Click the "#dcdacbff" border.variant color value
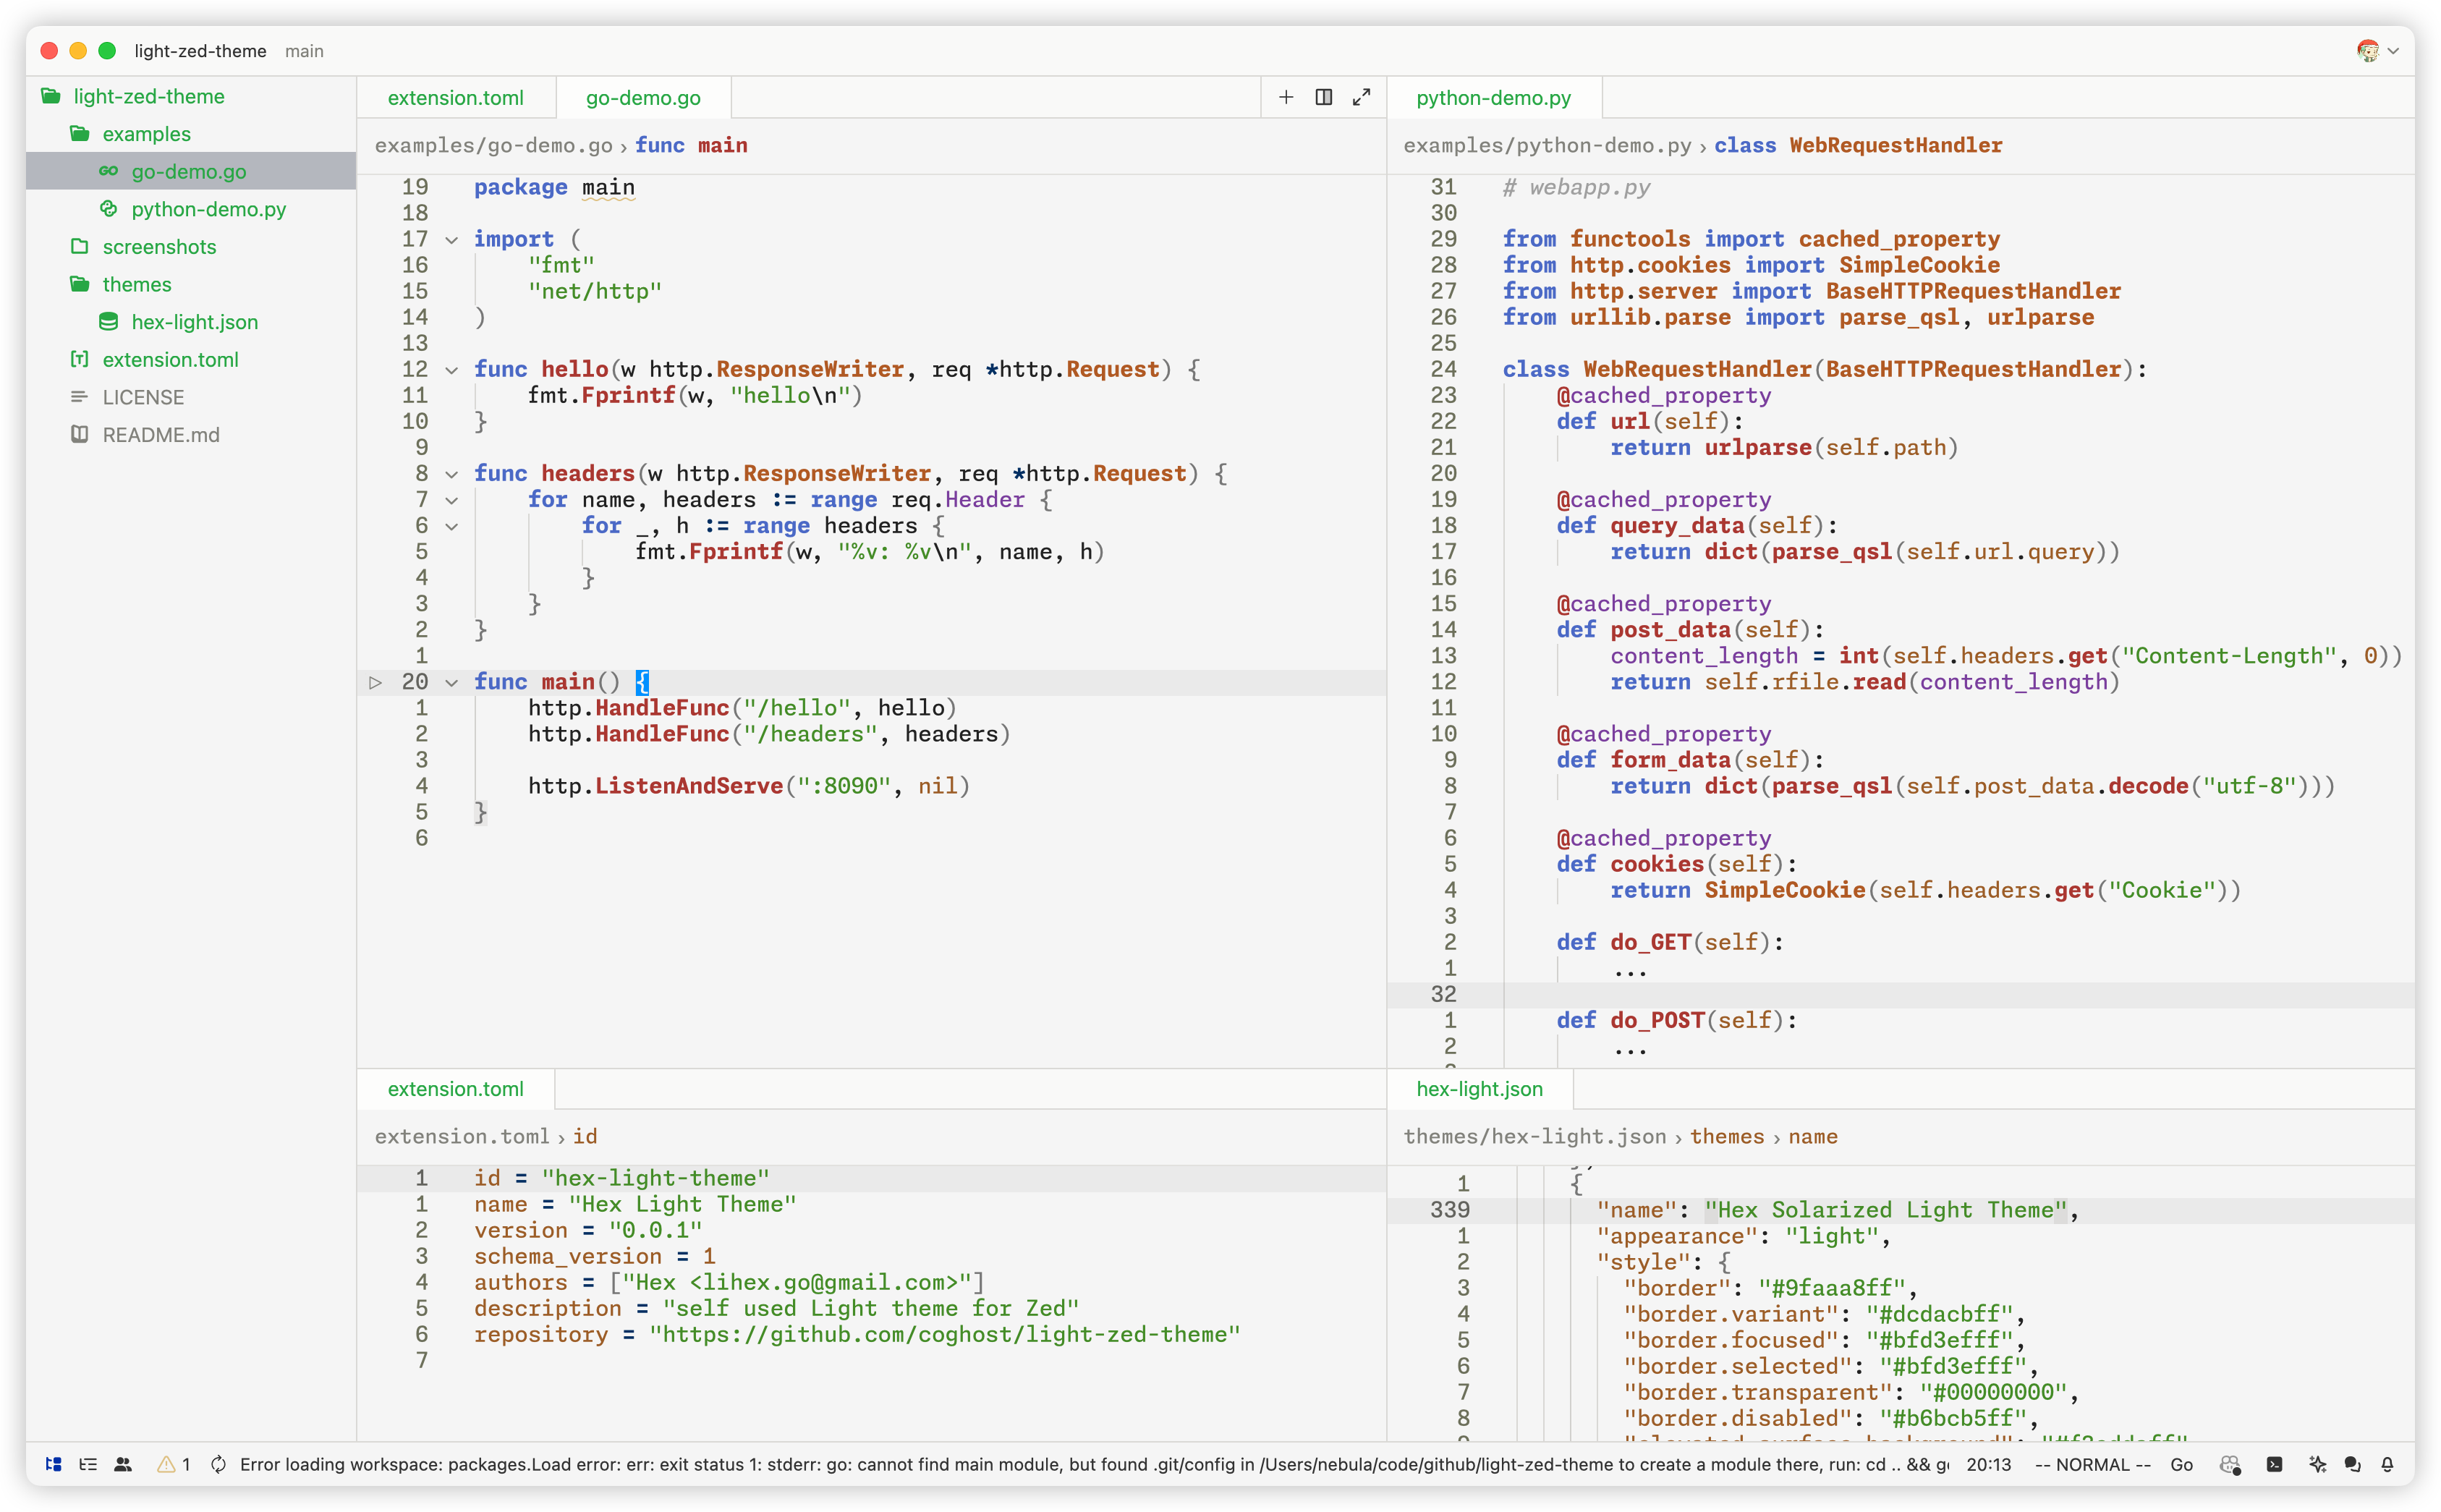Viewport: 2441px width, 1512px height. click(1939, 1314)
